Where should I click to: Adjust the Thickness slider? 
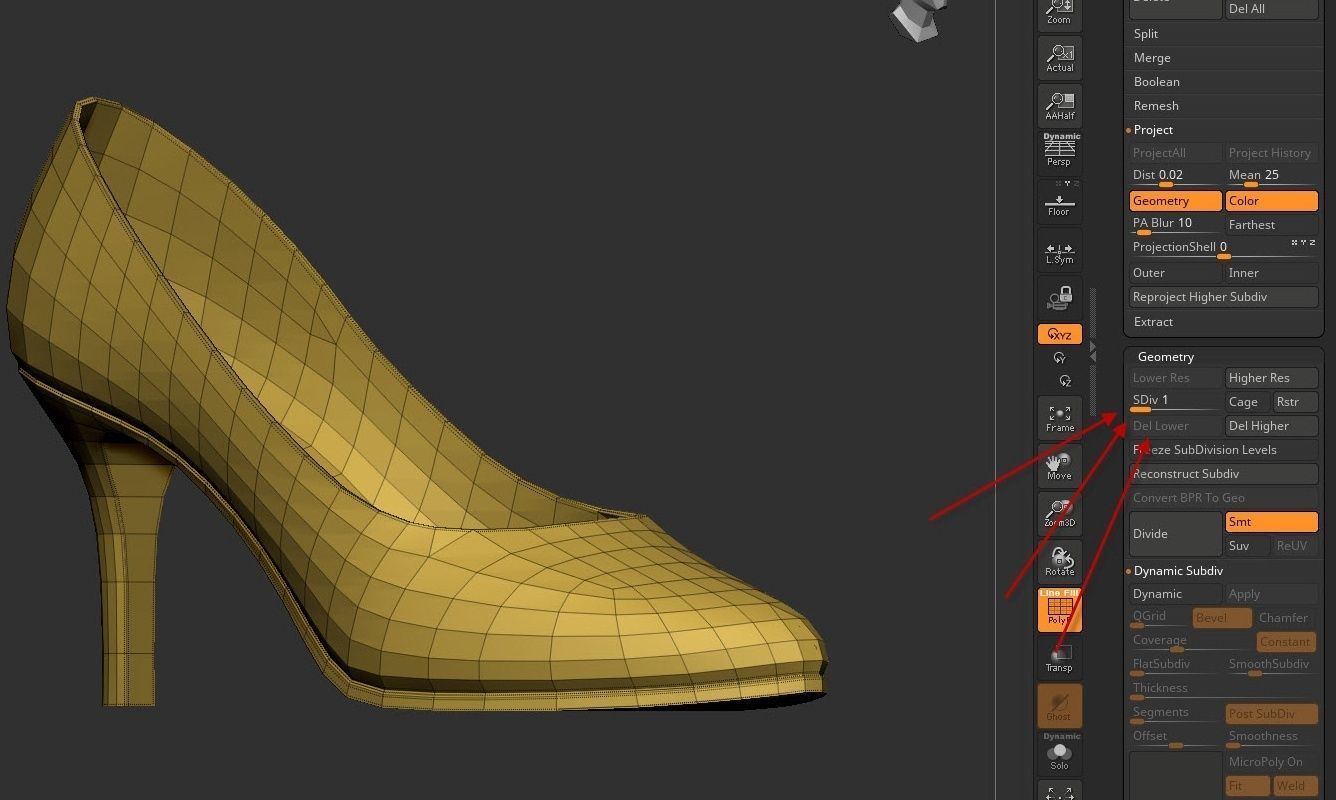(1224, 689)
